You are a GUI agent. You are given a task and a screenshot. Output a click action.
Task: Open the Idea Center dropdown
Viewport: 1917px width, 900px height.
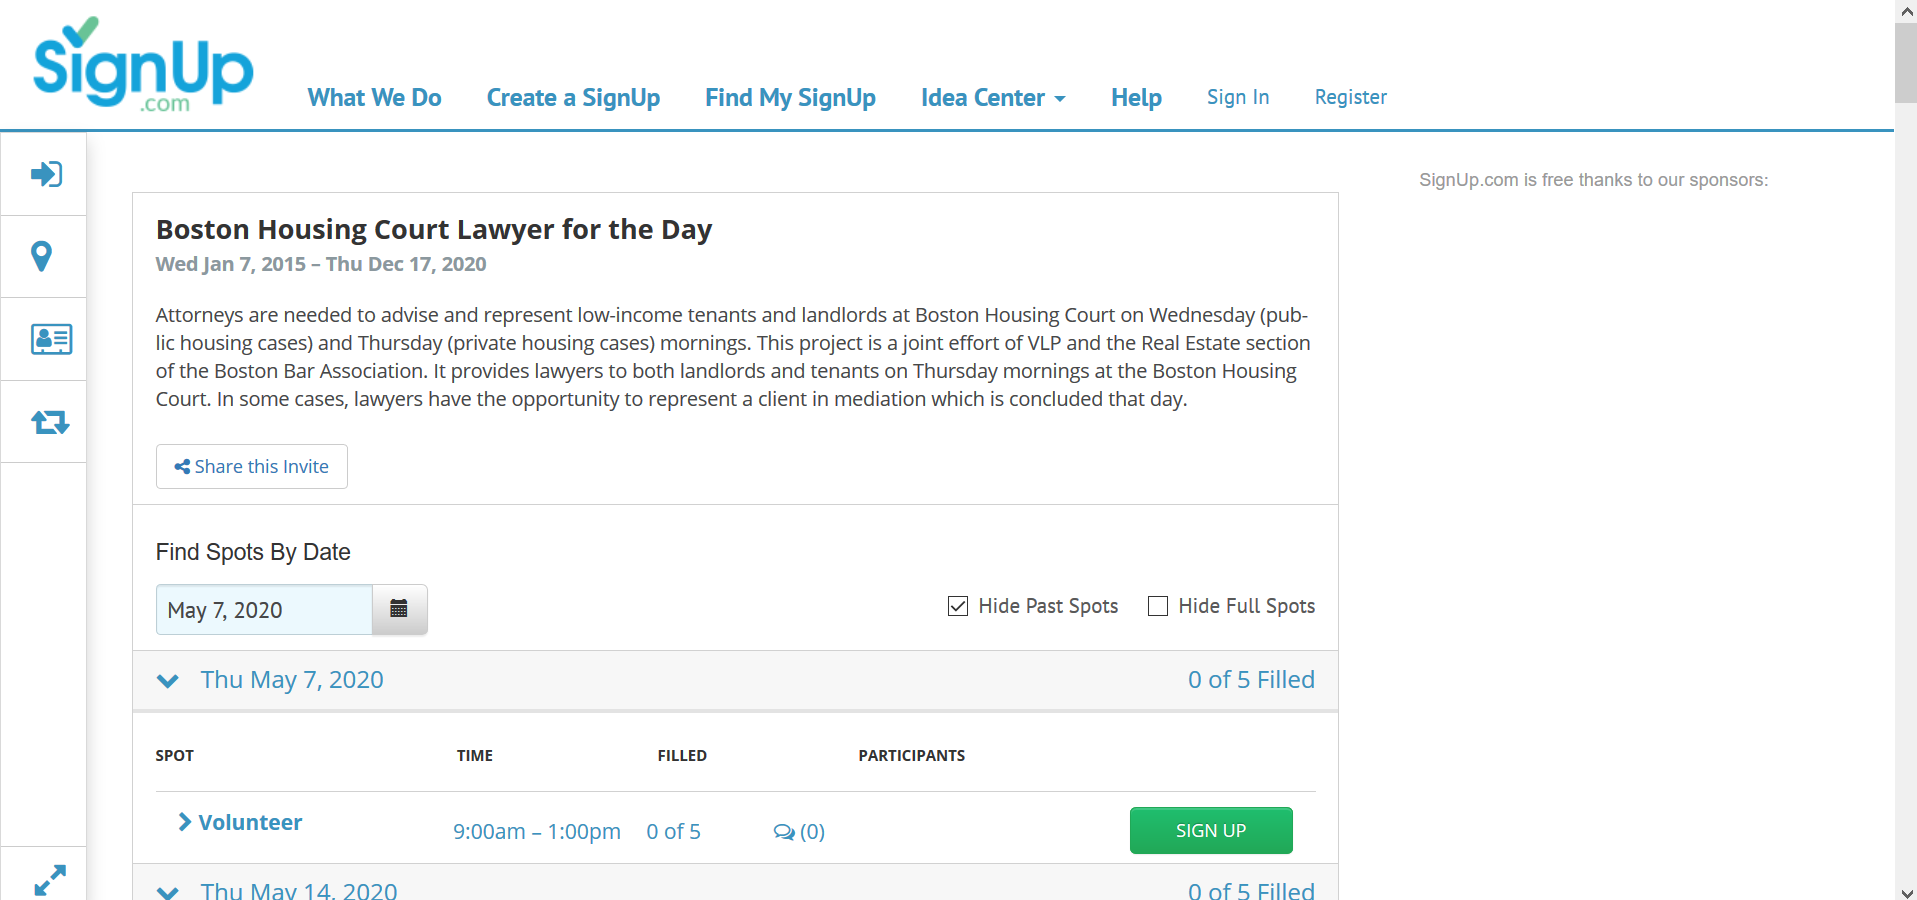point(992,97)
